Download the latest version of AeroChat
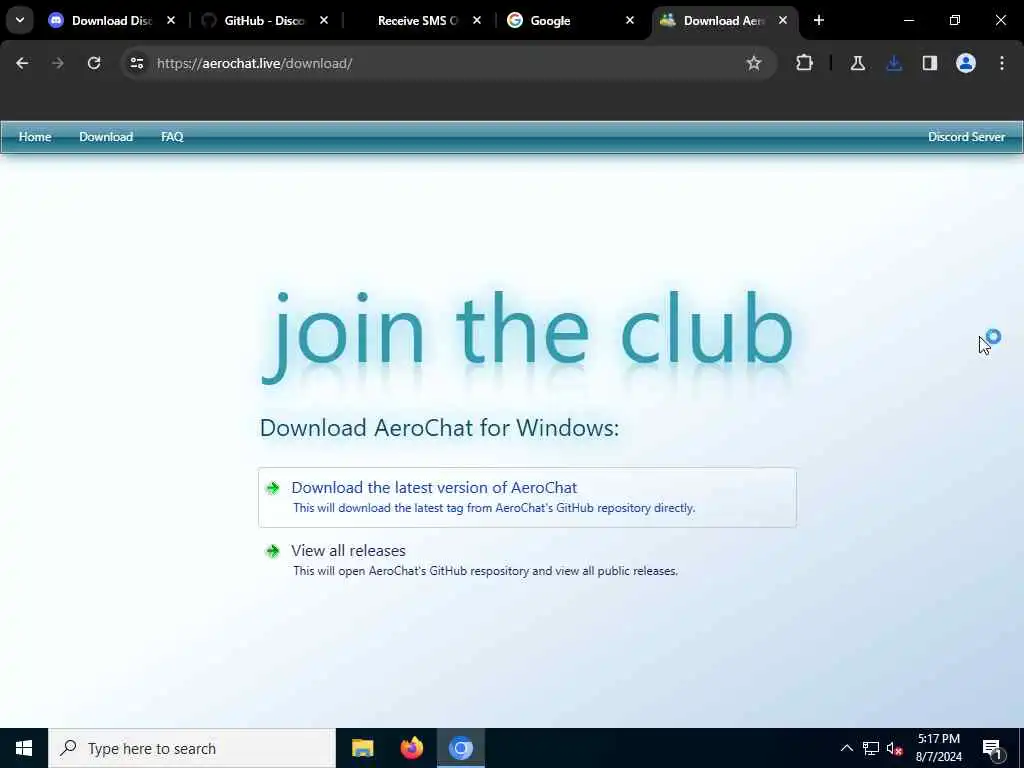Screen dimensions: 1024x768 [x=527, y=497]
